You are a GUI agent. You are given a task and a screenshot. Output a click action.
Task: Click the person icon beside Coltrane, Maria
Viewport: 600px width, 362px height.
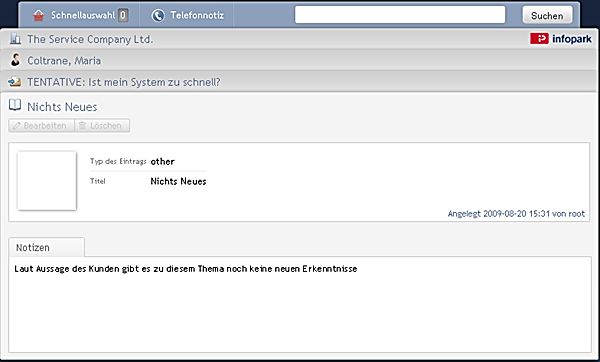click(x=15, y=60)
